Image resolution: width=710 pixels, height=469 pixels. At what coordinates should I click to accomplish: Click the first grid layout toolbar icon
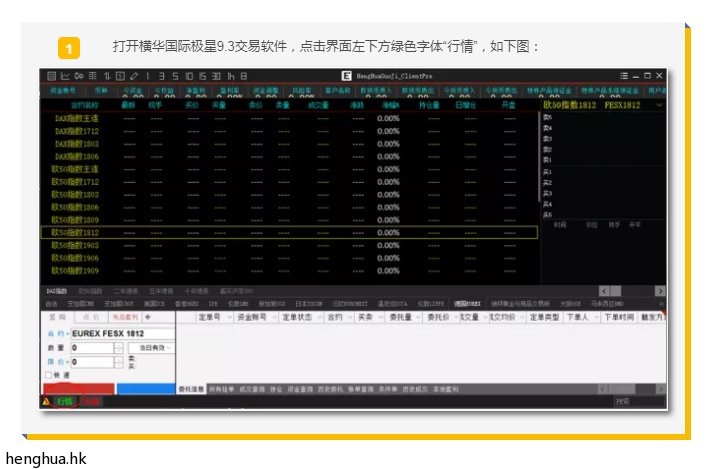(x=51, y=76)
